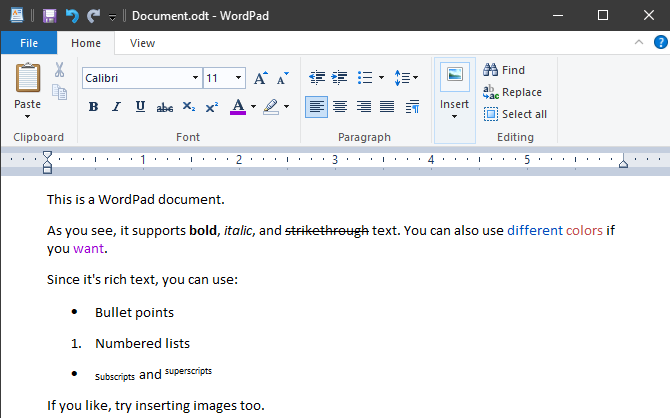Viewport: 670px width, 418px height.
Task: Click the Replace button
Action: pos(512,92)
